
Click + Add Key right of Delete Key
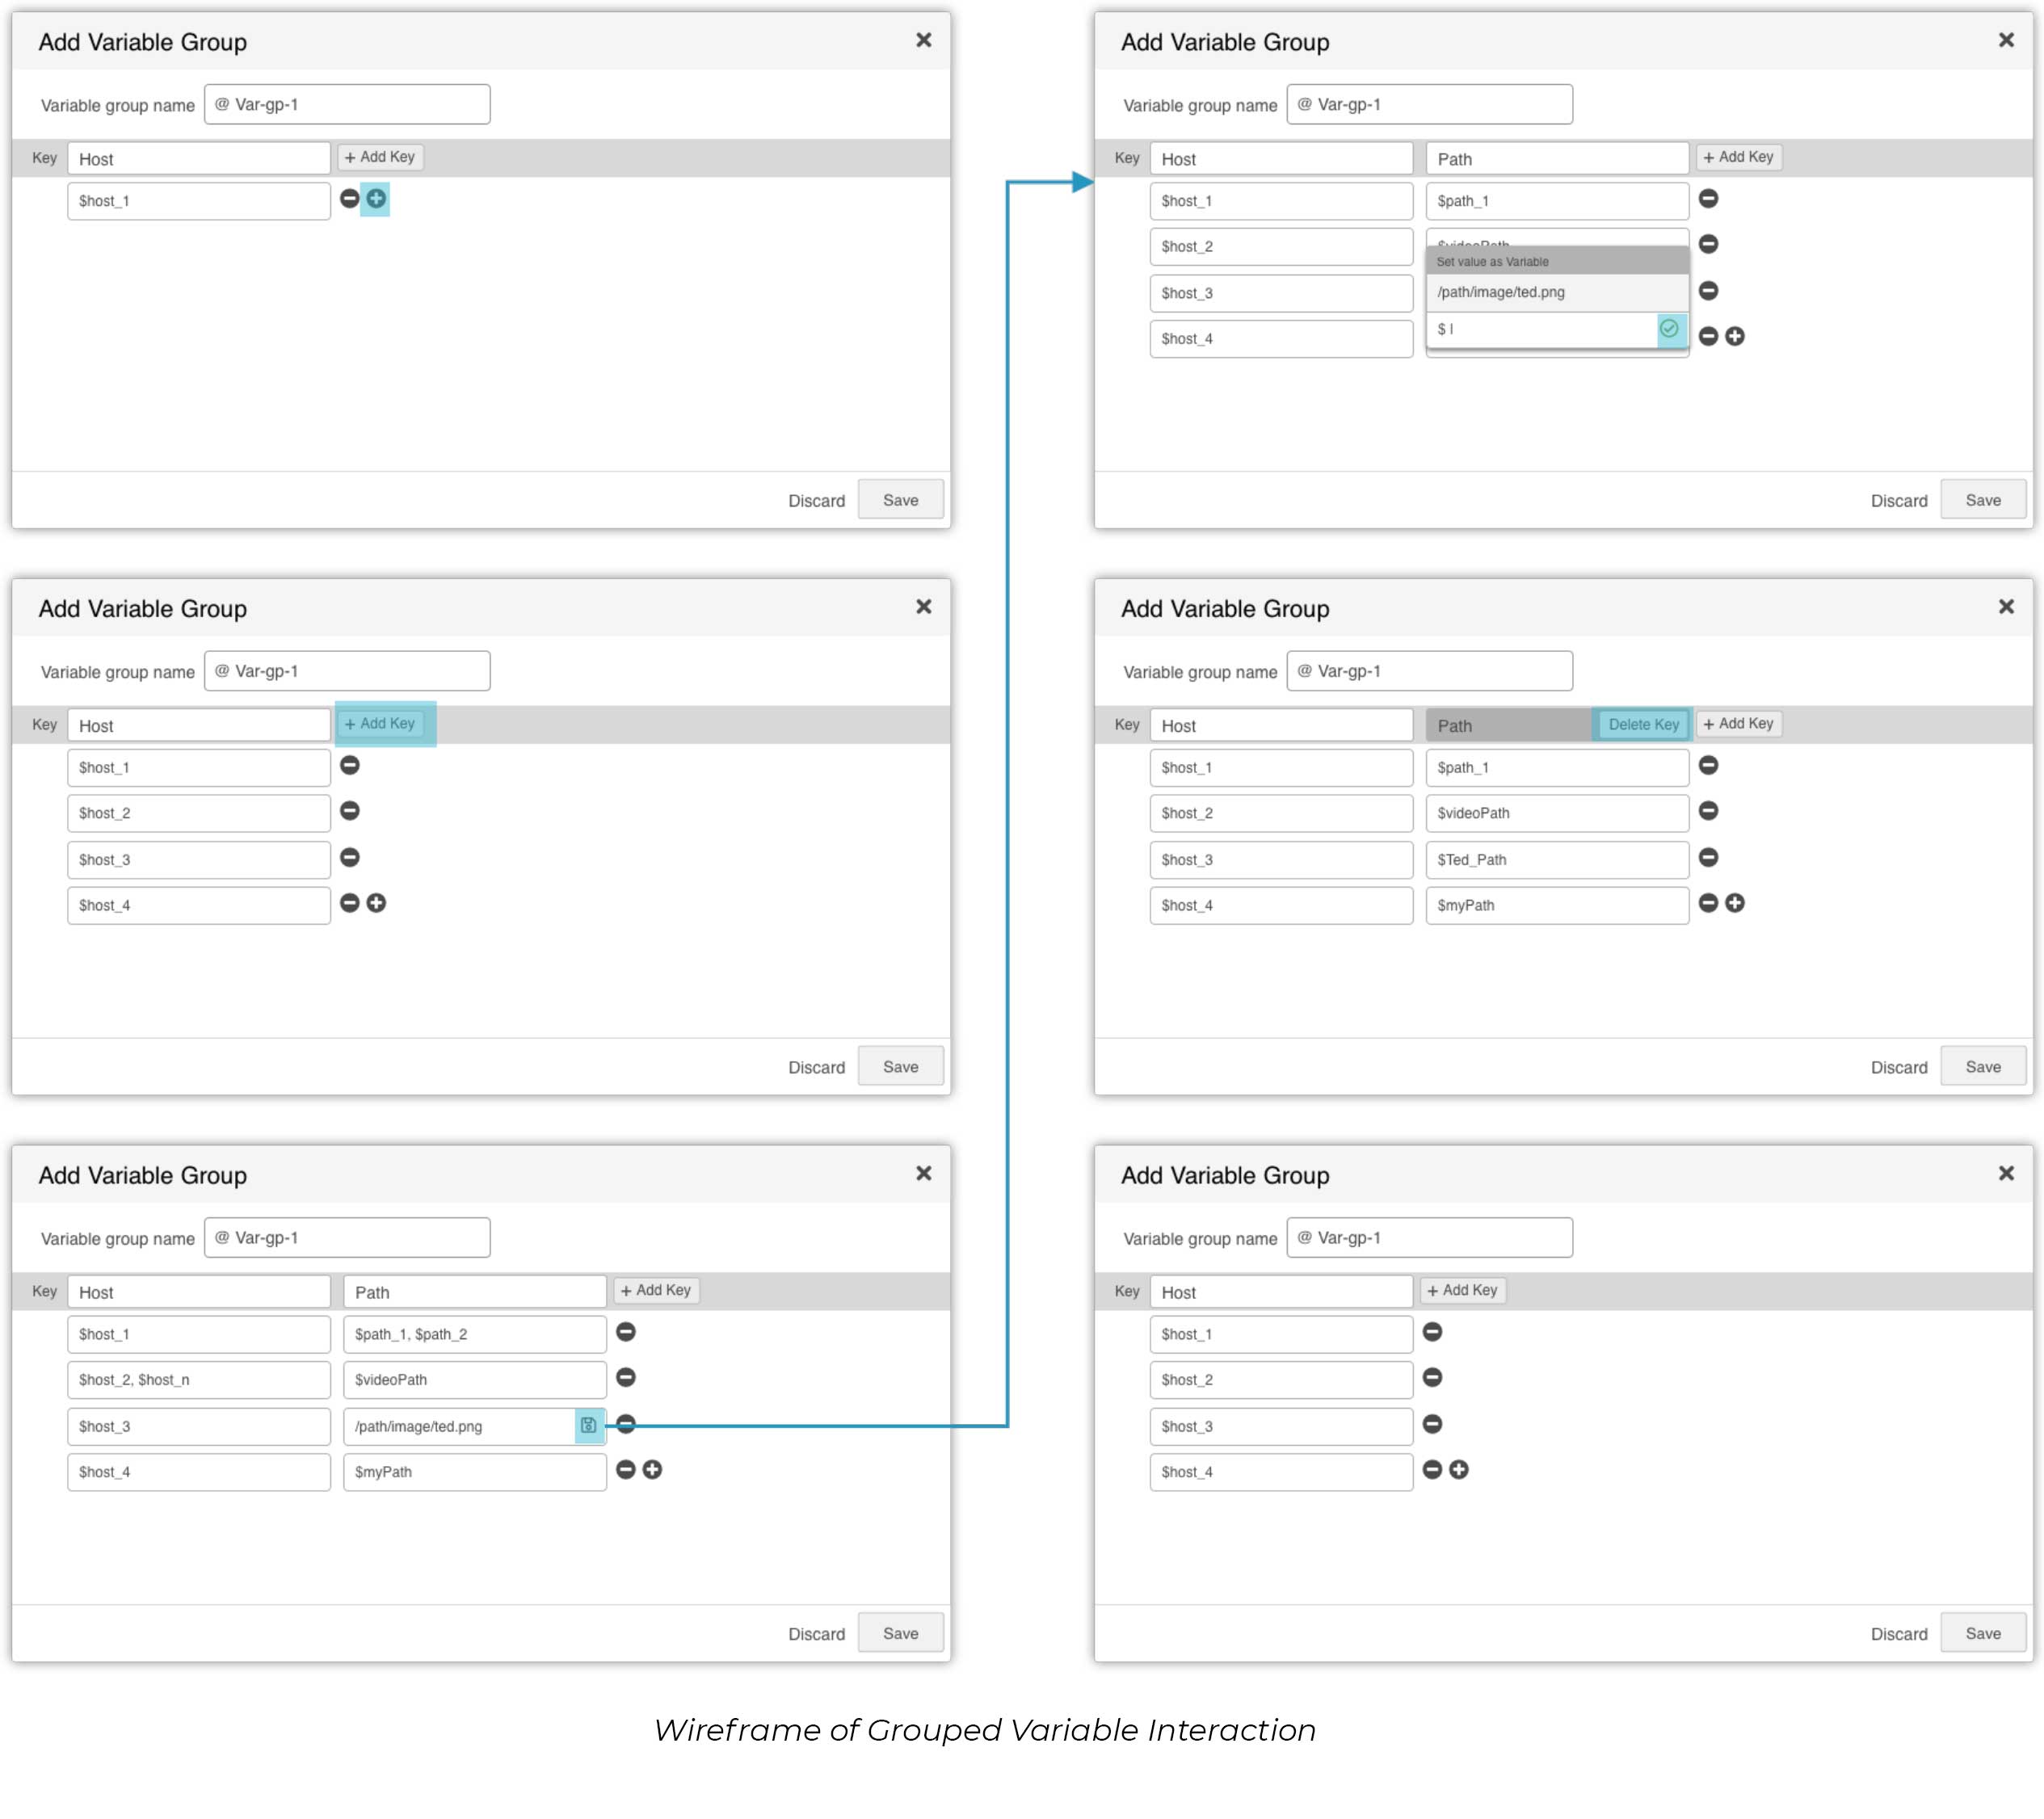coord(1739,724)
